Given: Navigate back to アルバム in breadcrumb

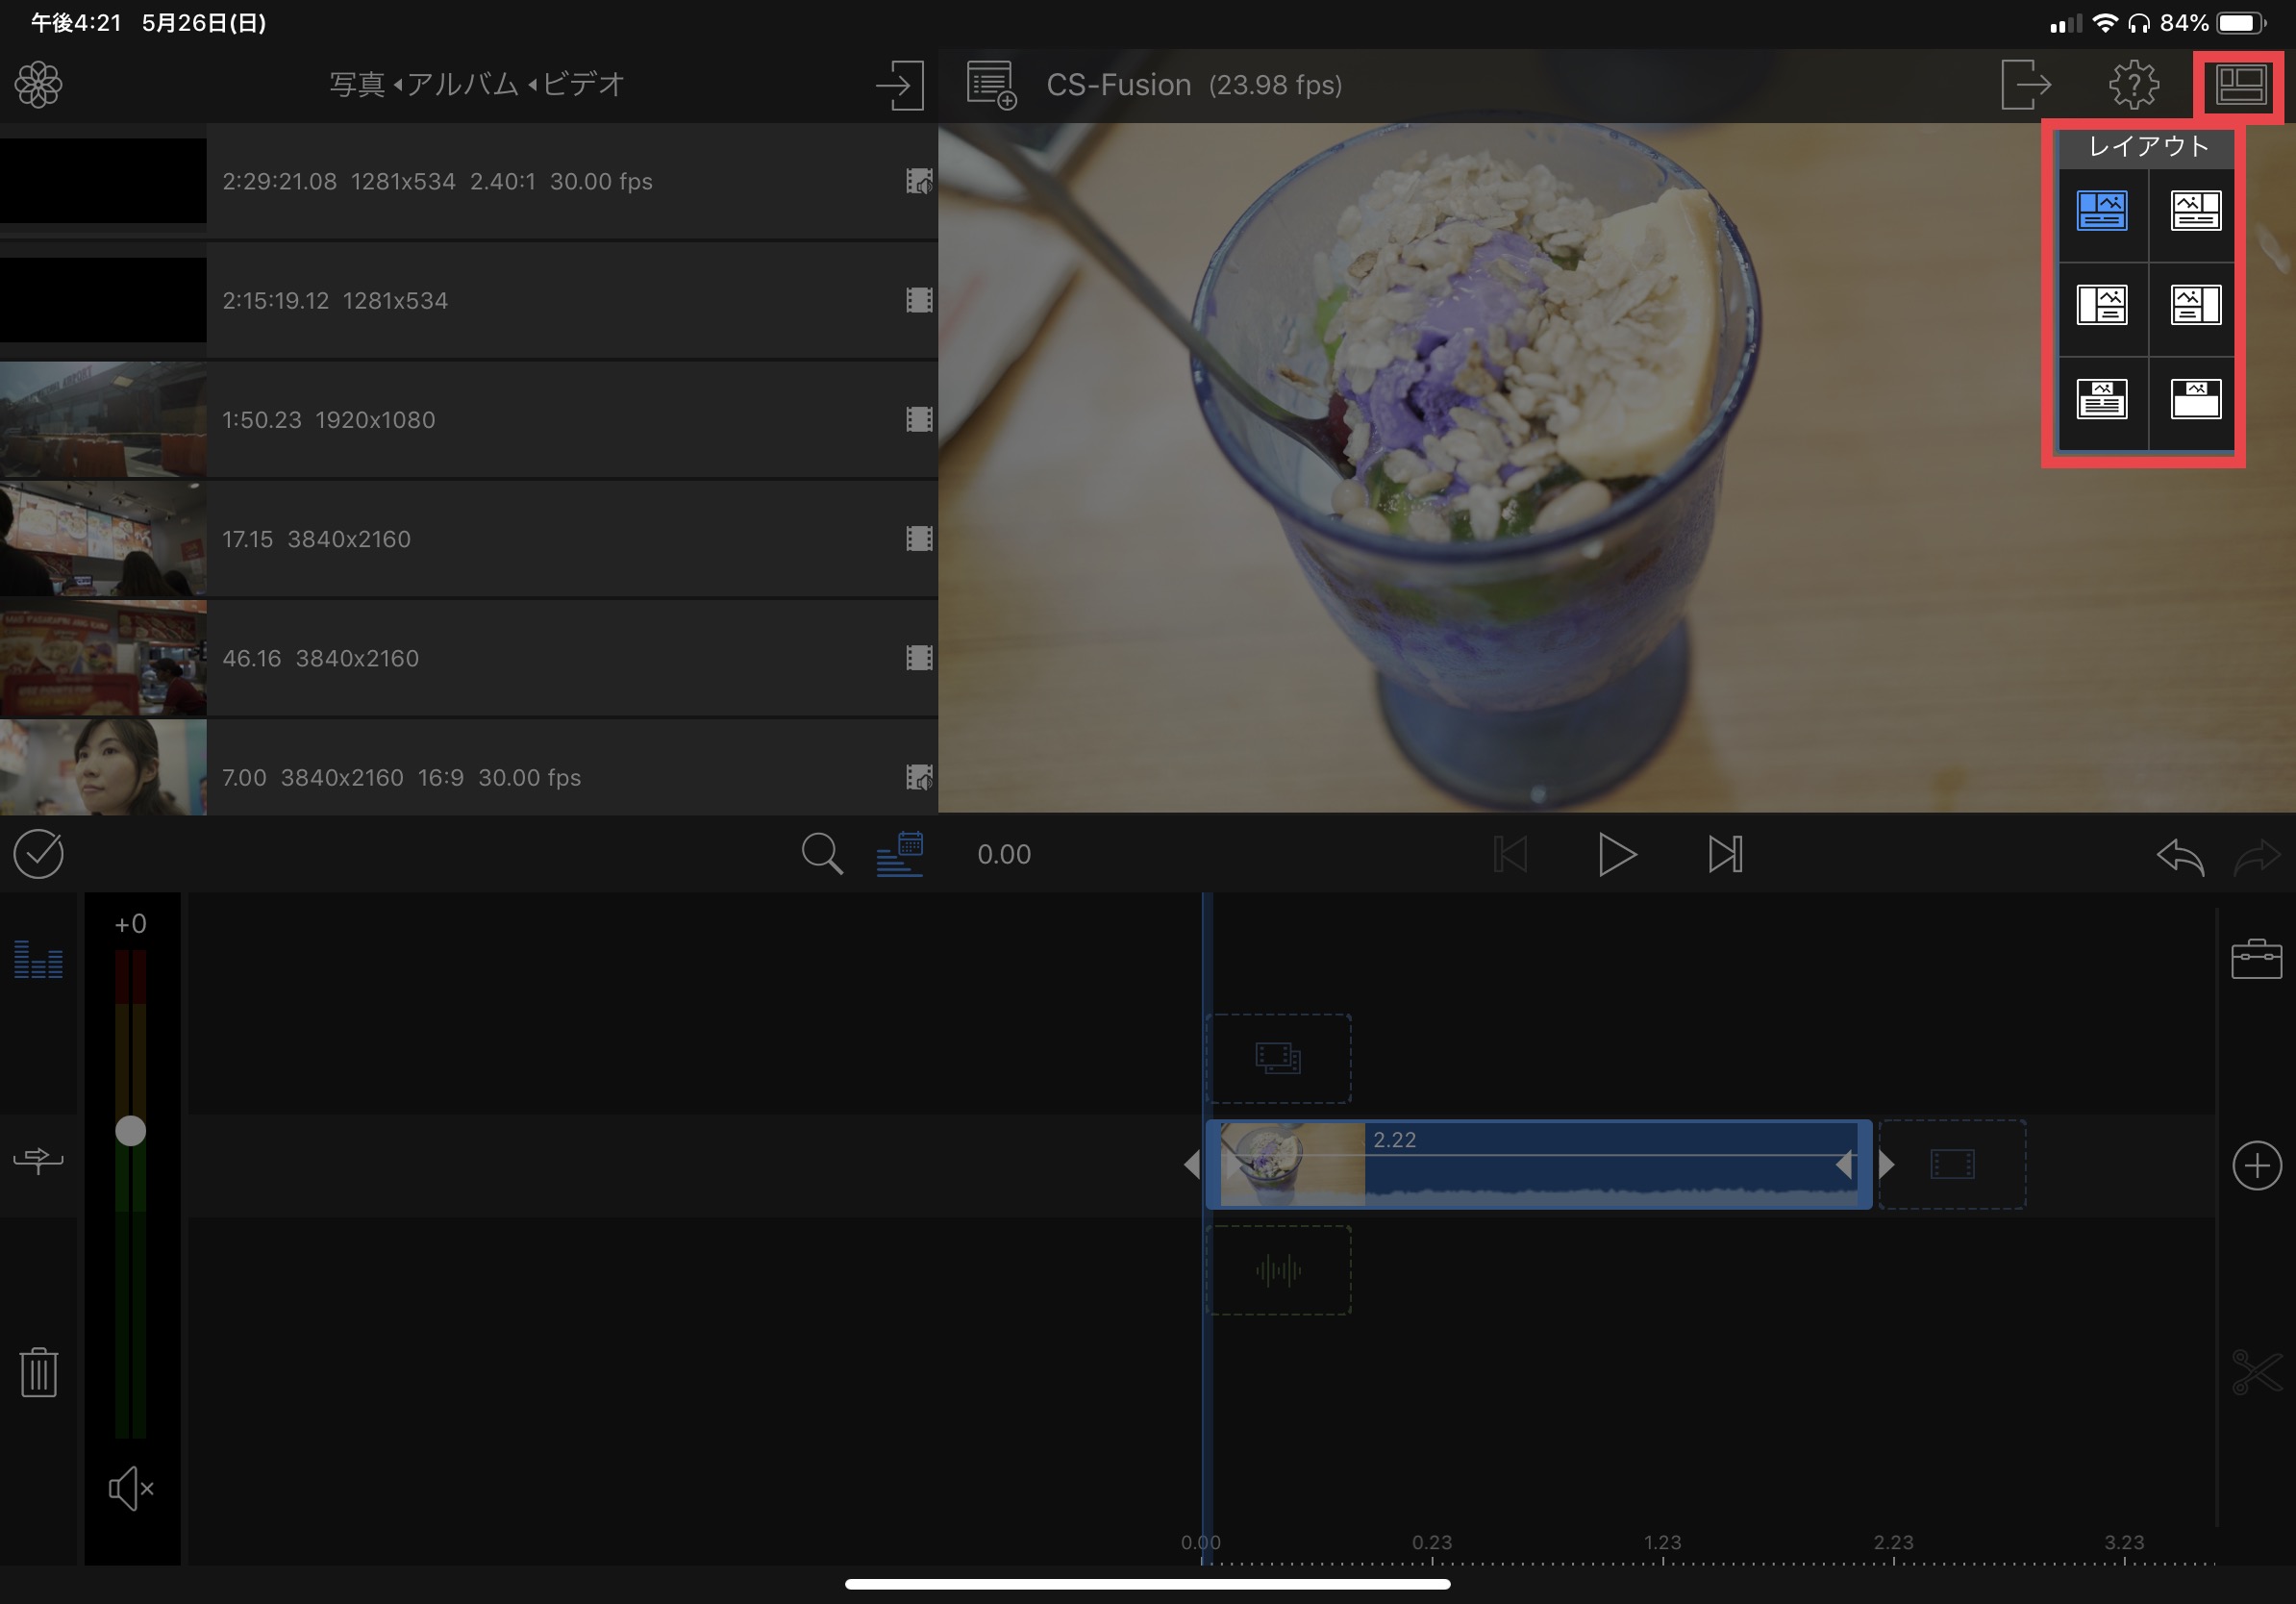Looking at the screenshot, I should coord(462,85).
